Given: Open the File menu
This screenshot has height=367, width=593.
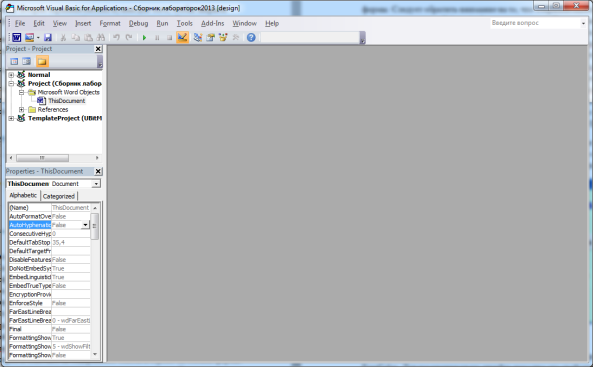Looking at the screenshot, I should coord(20,23).
